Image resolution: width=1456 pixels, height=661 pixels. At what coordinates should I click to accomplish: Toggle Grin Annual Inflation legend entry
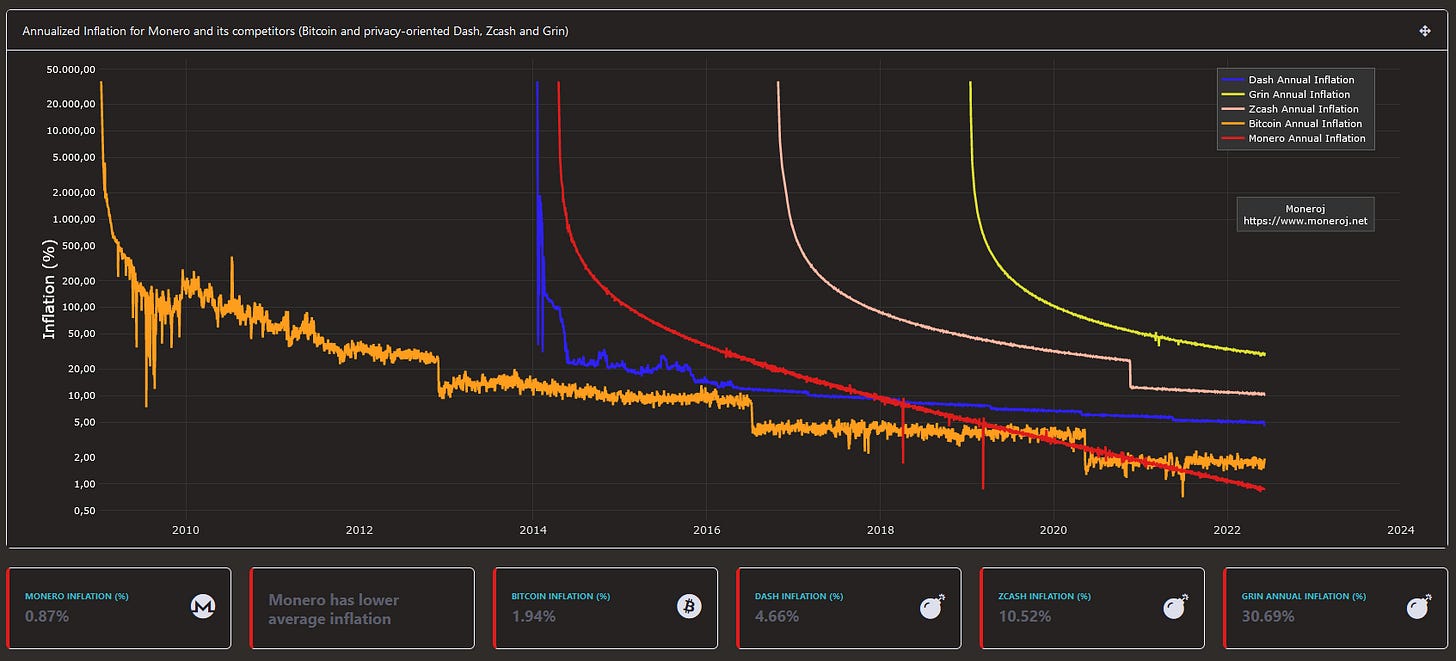1295,94
